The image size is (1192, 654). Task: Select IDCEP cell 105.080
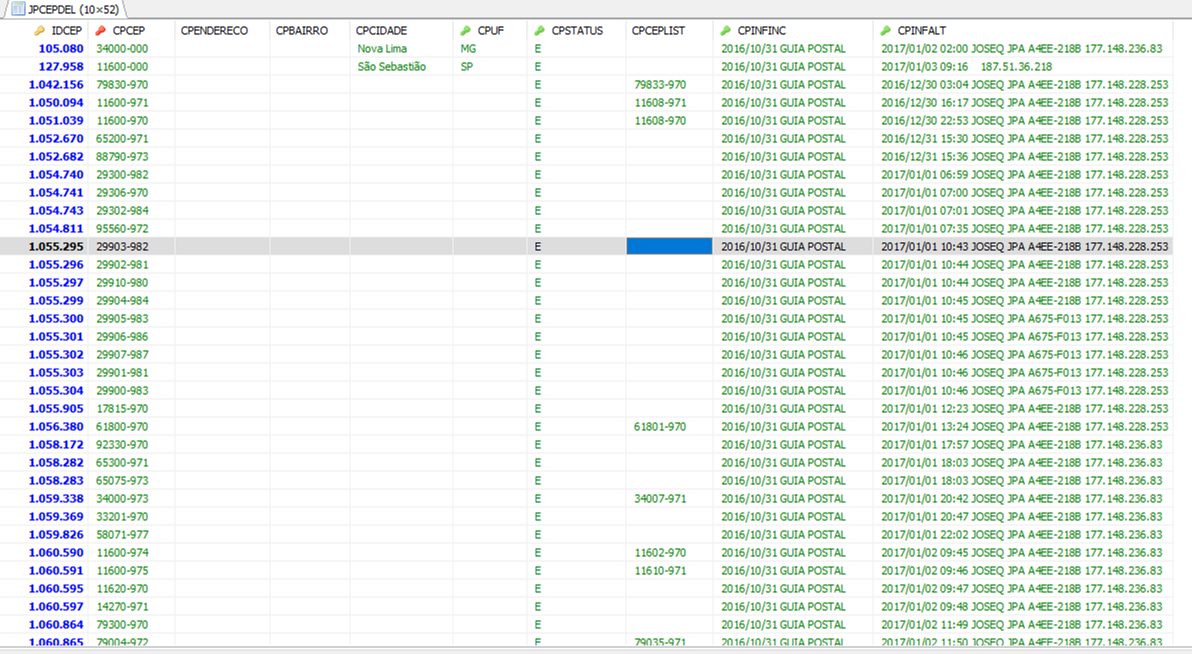61,49
